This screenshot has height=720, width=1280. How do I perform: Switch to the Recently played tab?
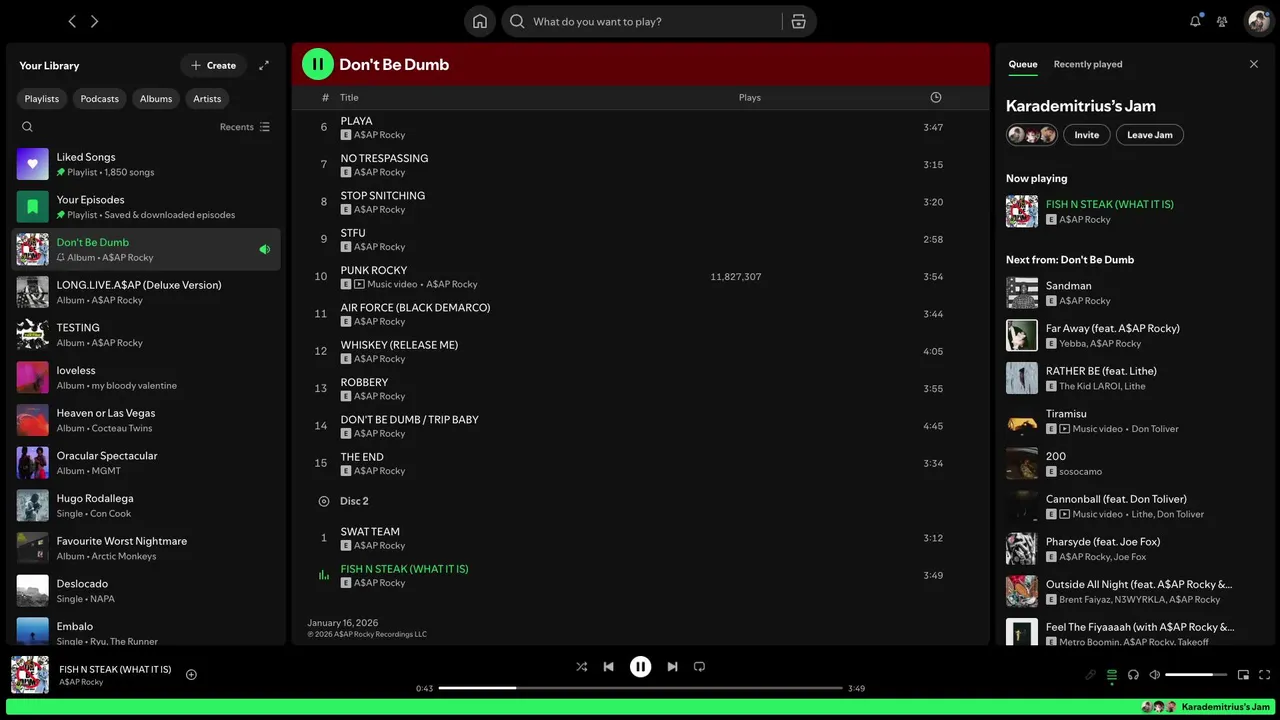point(1088,64)
